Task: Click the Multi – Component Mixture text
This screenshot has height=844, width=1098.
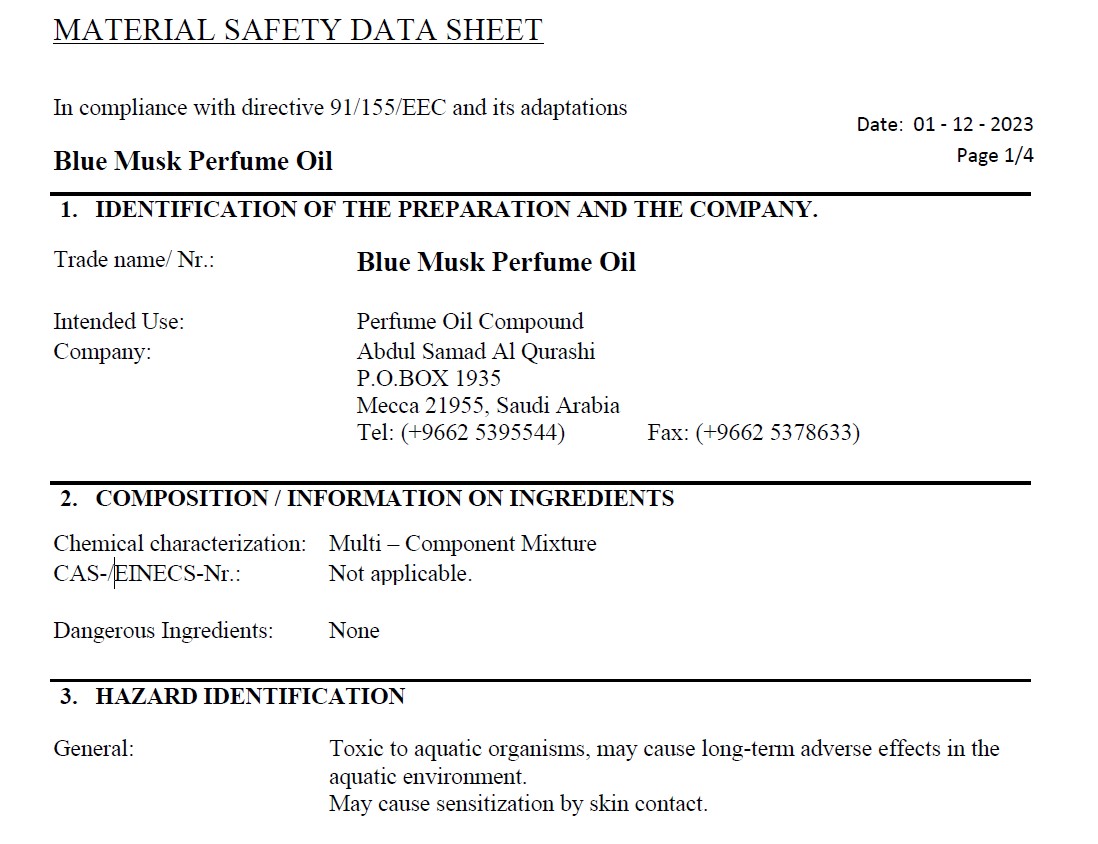Action: click(462, 544)
